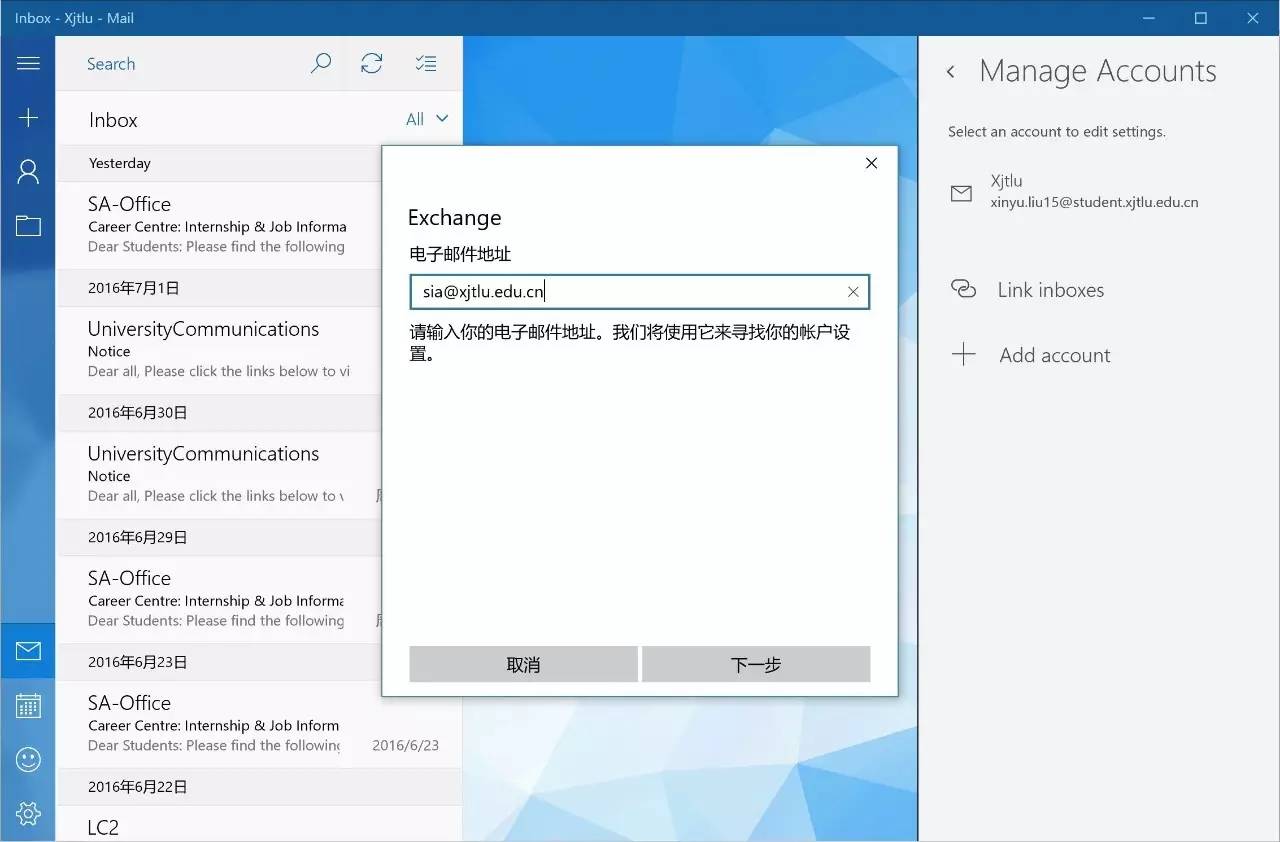Select Link inboxes option
Viewport: 1280px width, 842px height.
1050,290
